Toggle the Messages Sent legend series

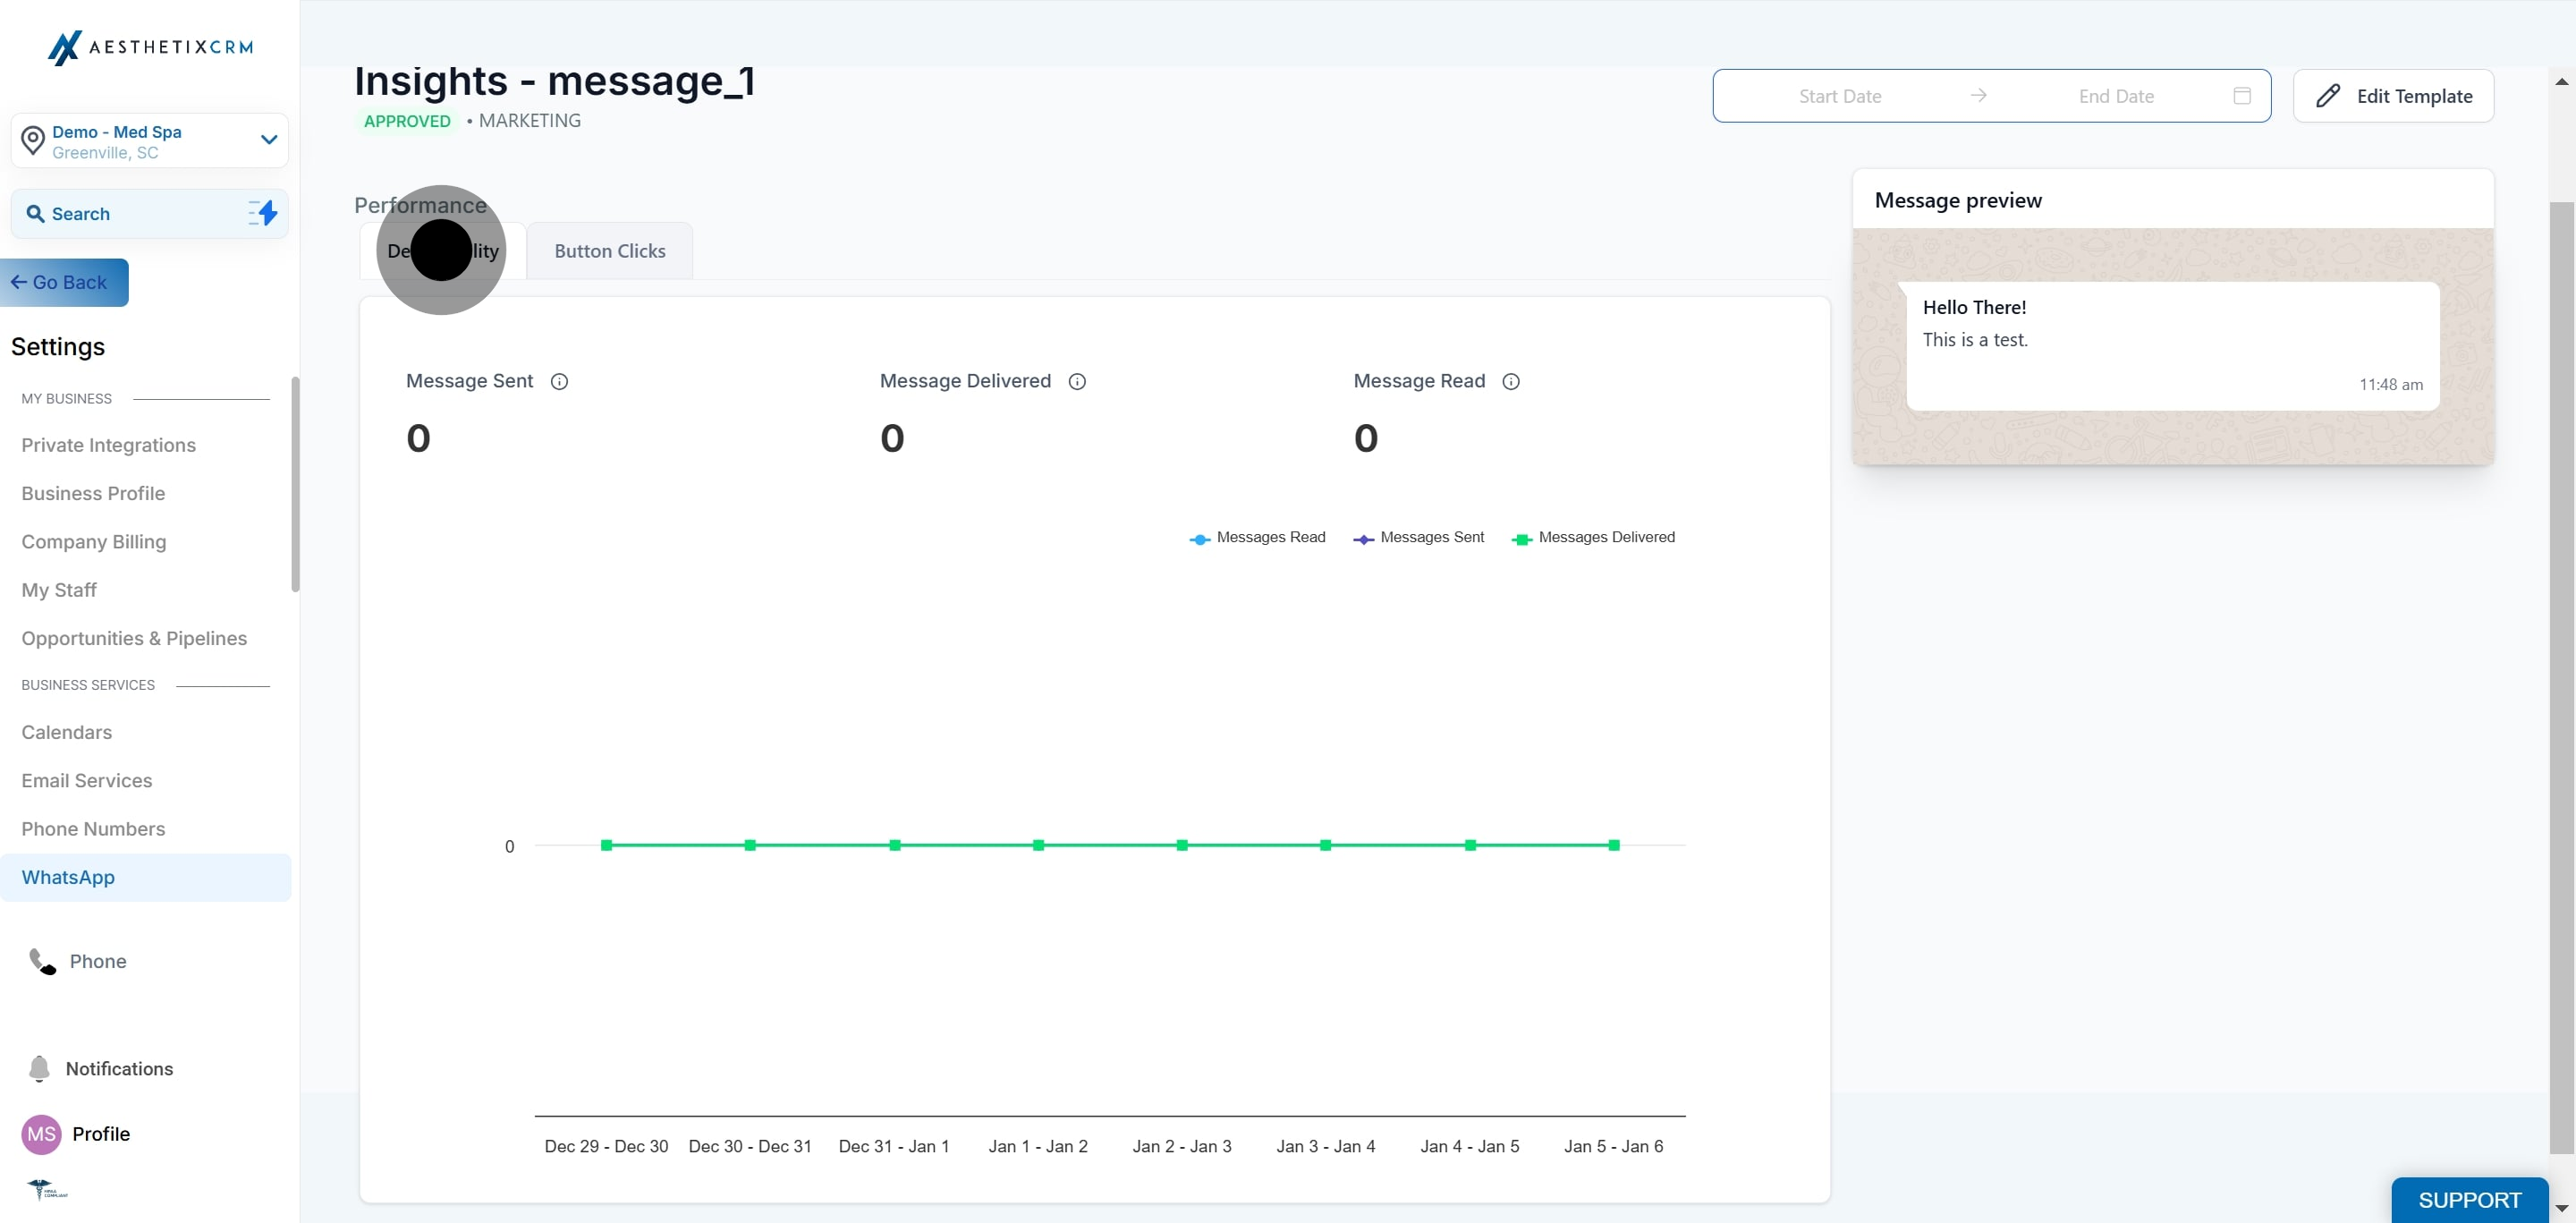(1418, 537)
